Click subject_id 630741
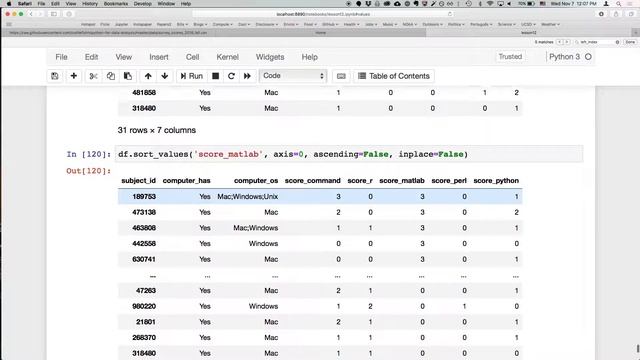The image size is (640, 360). 144,259
